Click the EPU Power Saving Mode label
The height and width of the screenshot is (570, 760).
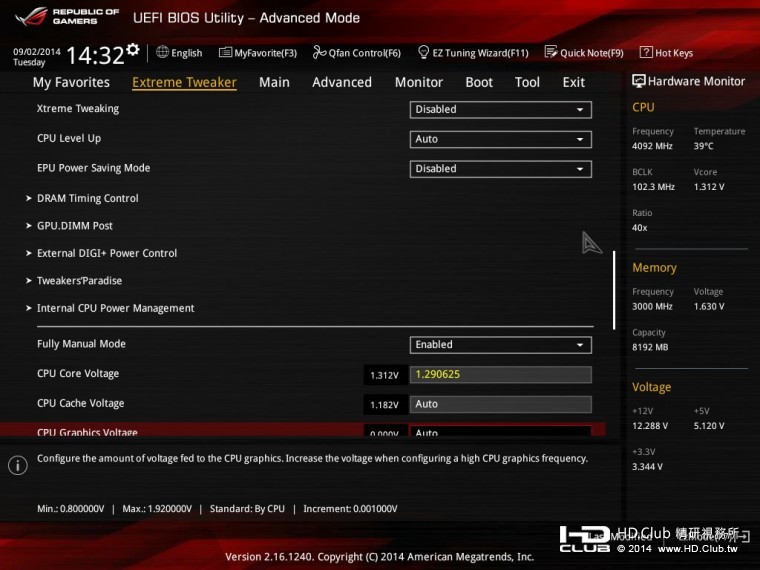(x=94, y=168)
